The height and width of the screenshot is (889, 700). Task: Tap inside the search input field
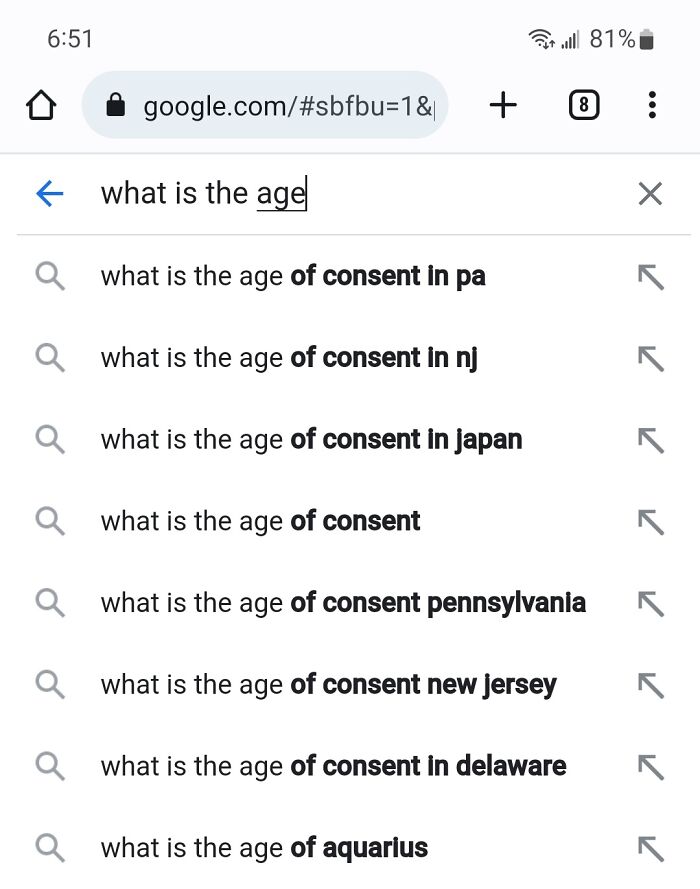[300, 193]
